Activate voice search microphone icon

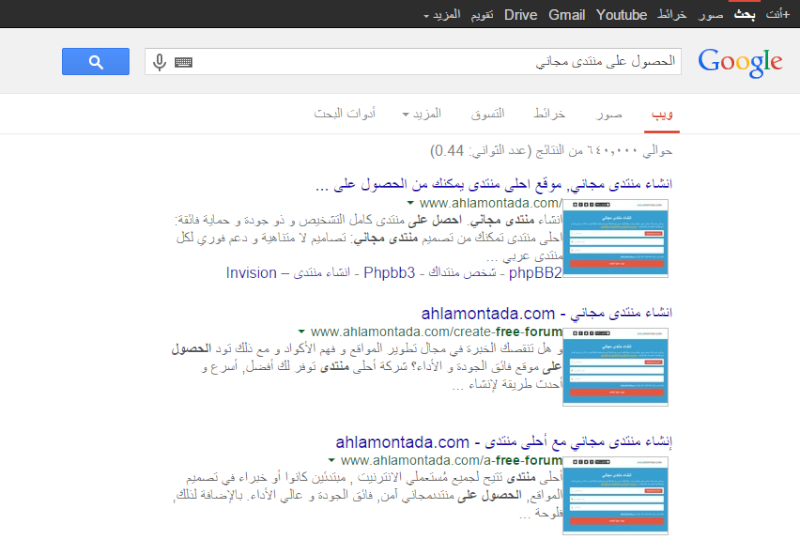pyautogui.click(x=159, y=62)
